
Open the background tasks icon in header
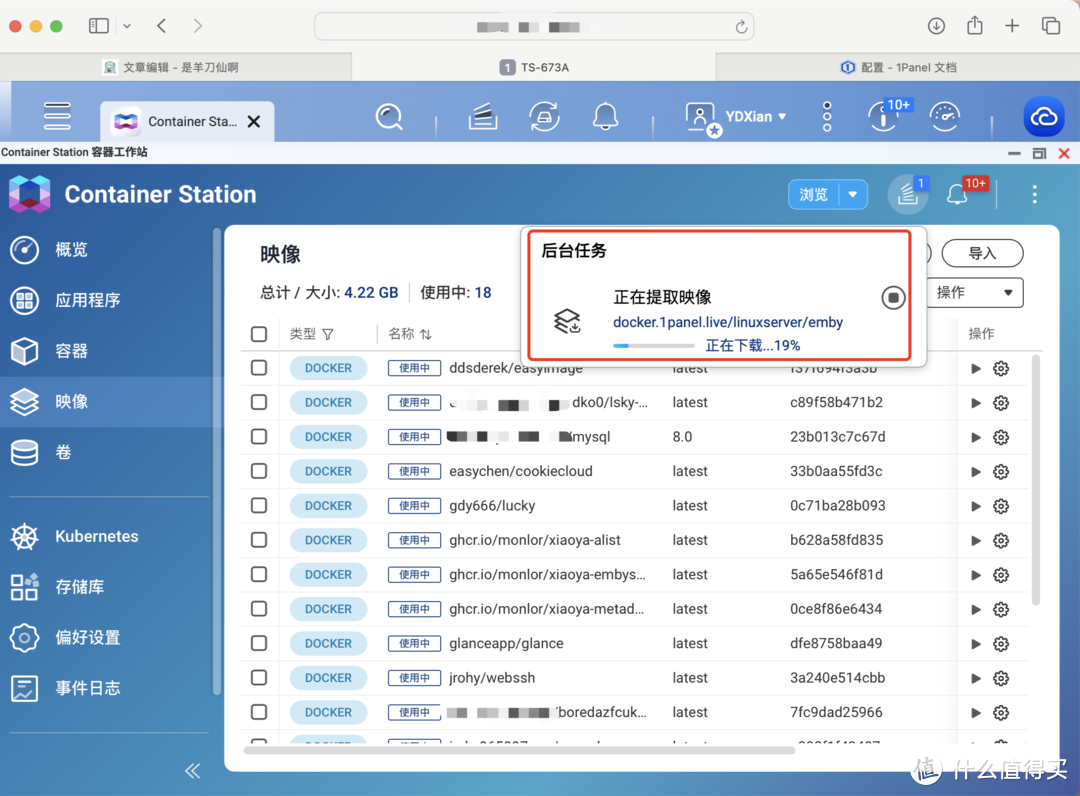point(908,194)
